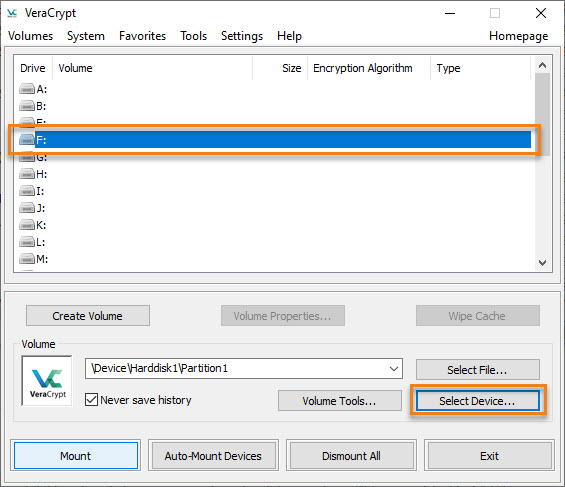Open the Volumes menu
This screenshot has width=565, height=487.
click(x=31, y=36)
